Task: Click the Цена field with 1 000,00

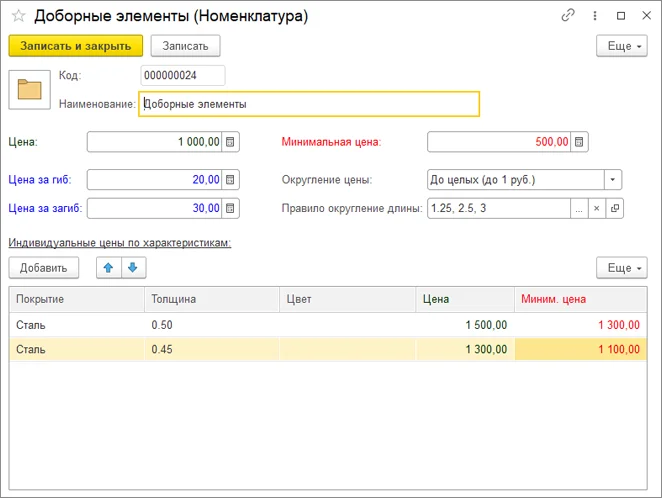Action: coord(155,142)
